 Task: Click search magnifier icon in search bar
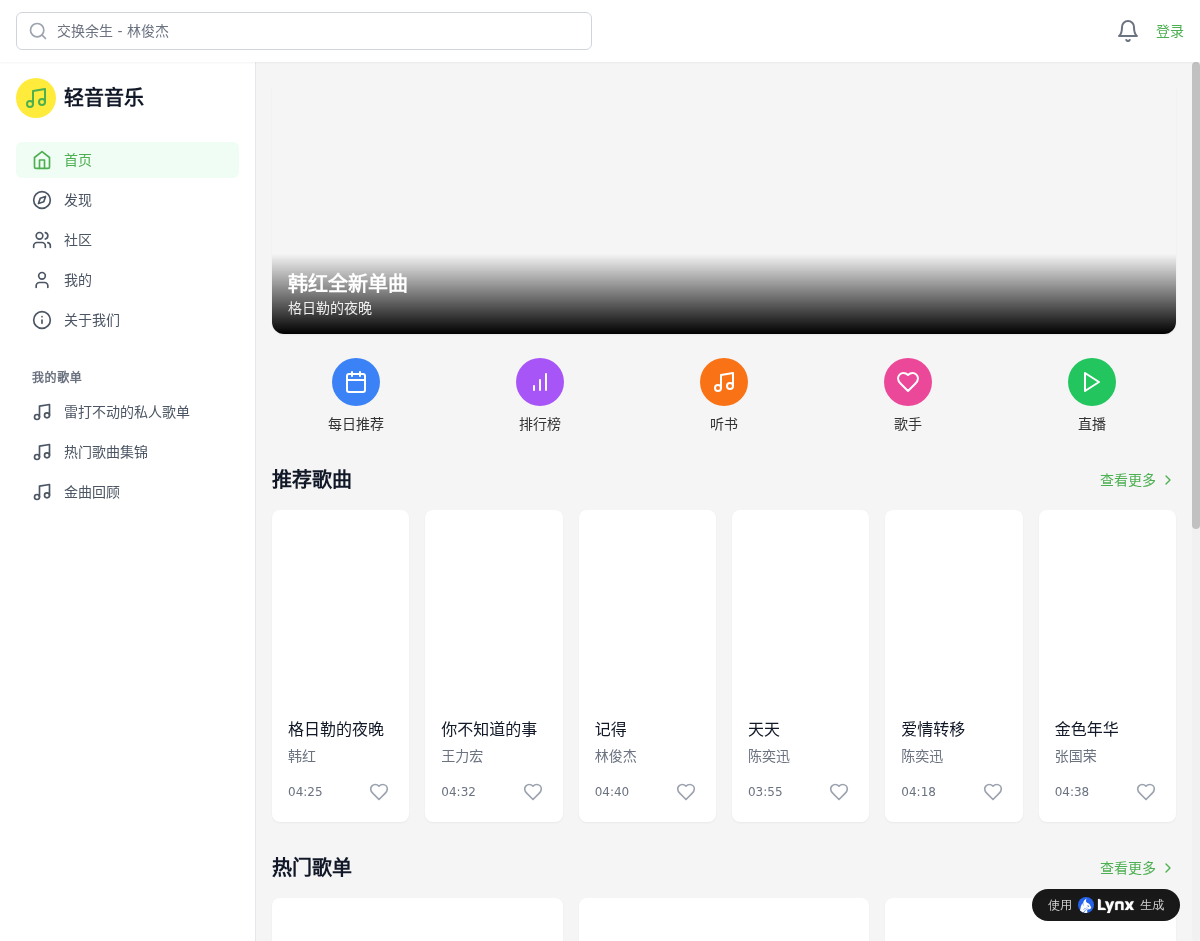pyautogui.click(x=38, y=31)
